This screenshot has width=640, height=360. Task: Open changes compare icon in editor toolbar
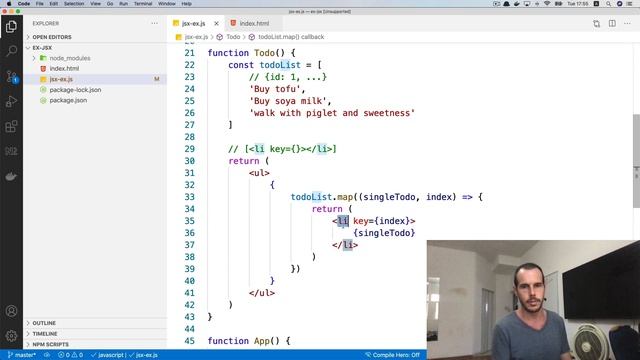click(x=596, y=23)
